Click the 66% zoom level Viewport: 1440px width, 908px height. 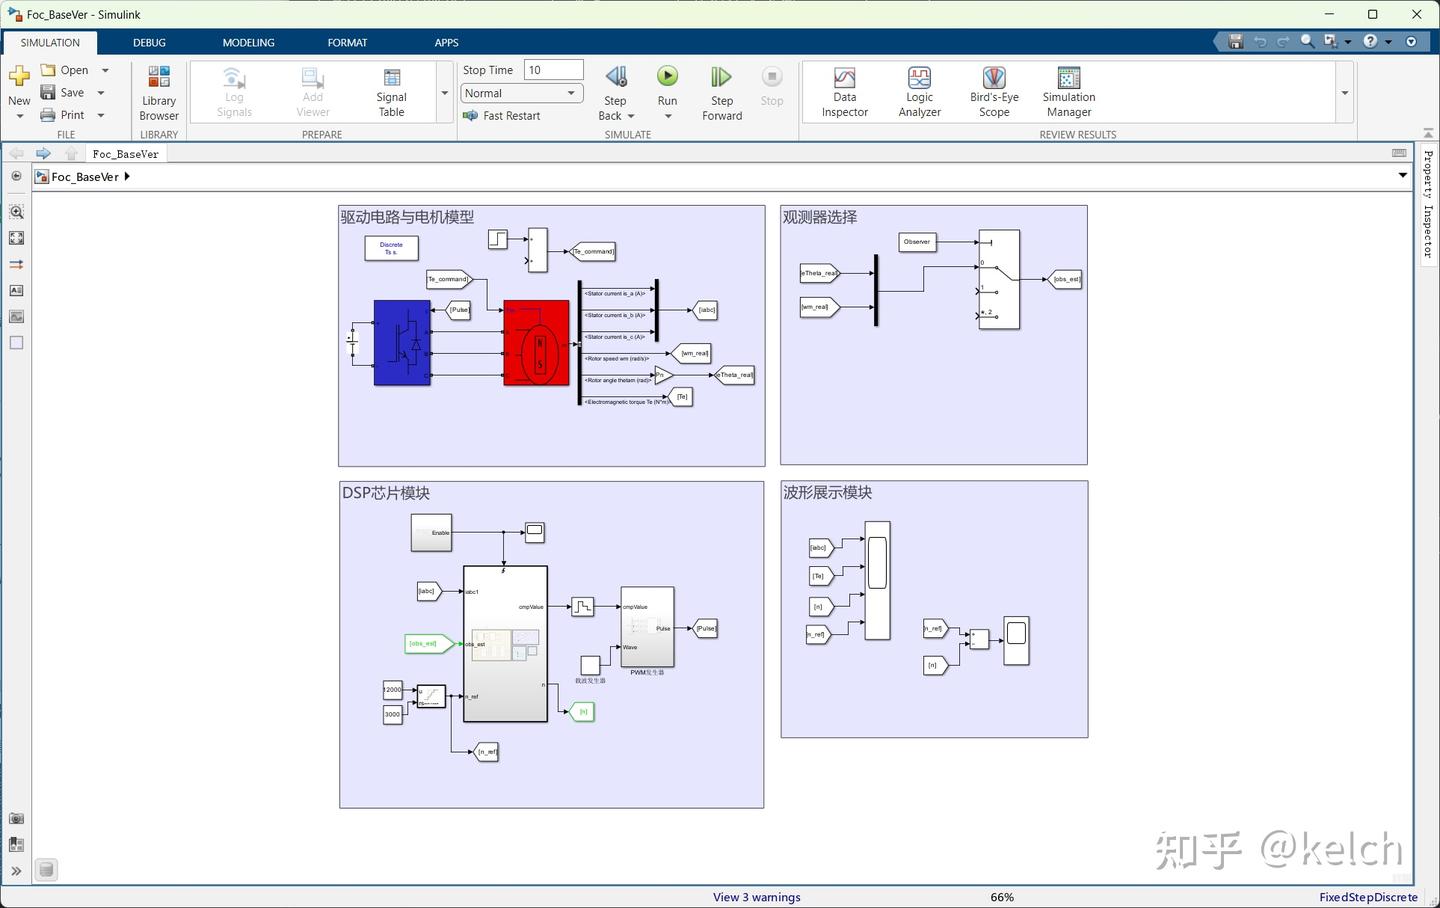click(x=1002, y=897)
